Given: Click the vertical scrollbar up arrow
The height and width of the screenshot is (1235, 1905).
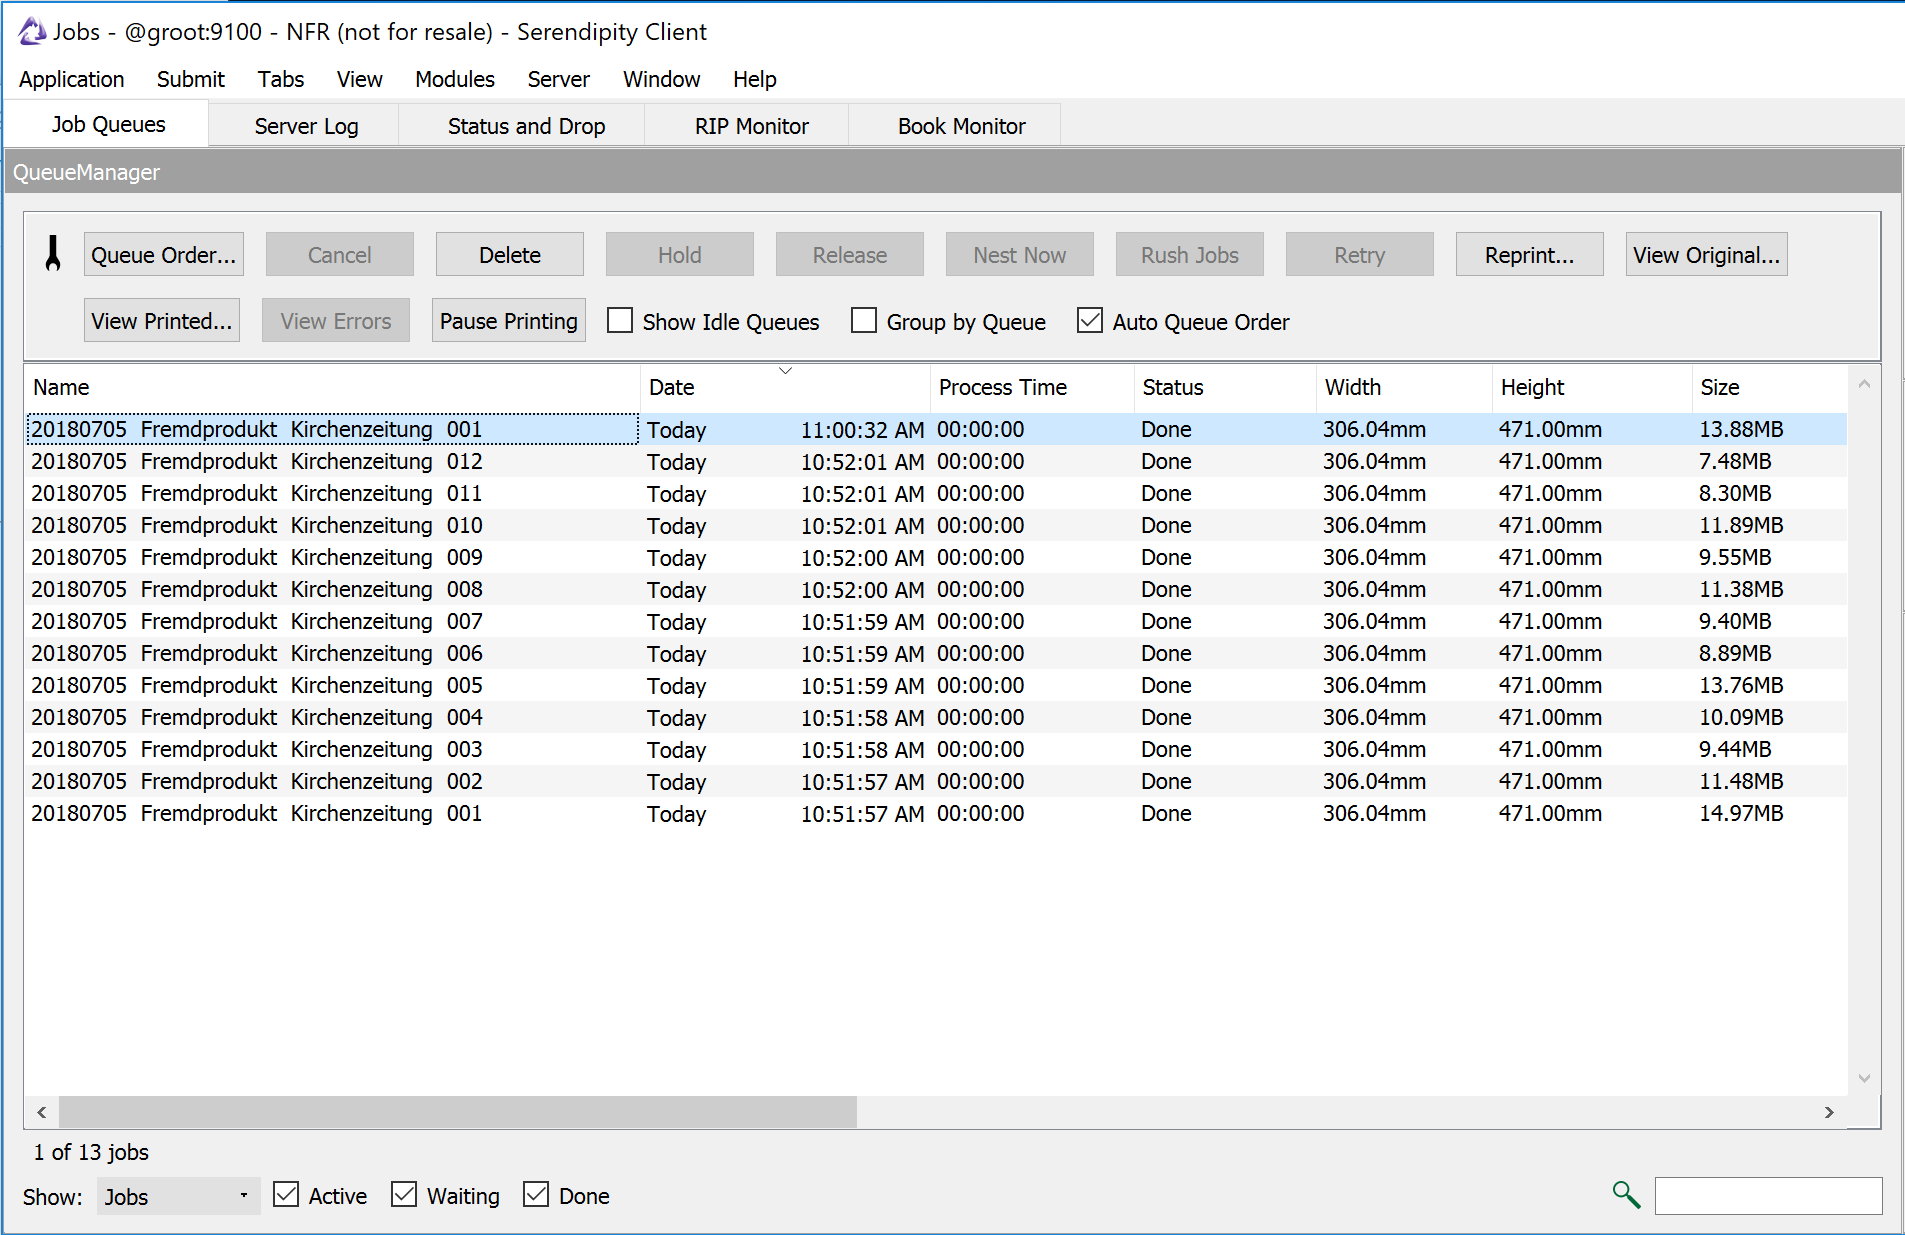Looking at the screenshot, I should tap(1864, 384).
